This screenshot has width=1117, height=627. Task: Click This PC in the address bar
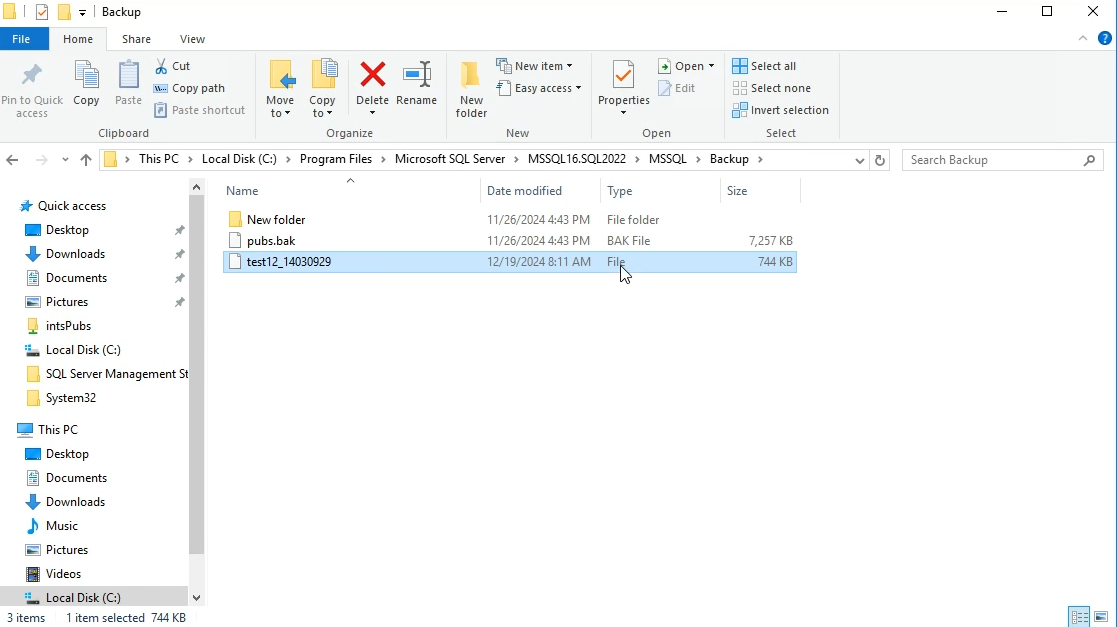click(x=159, y=159)
